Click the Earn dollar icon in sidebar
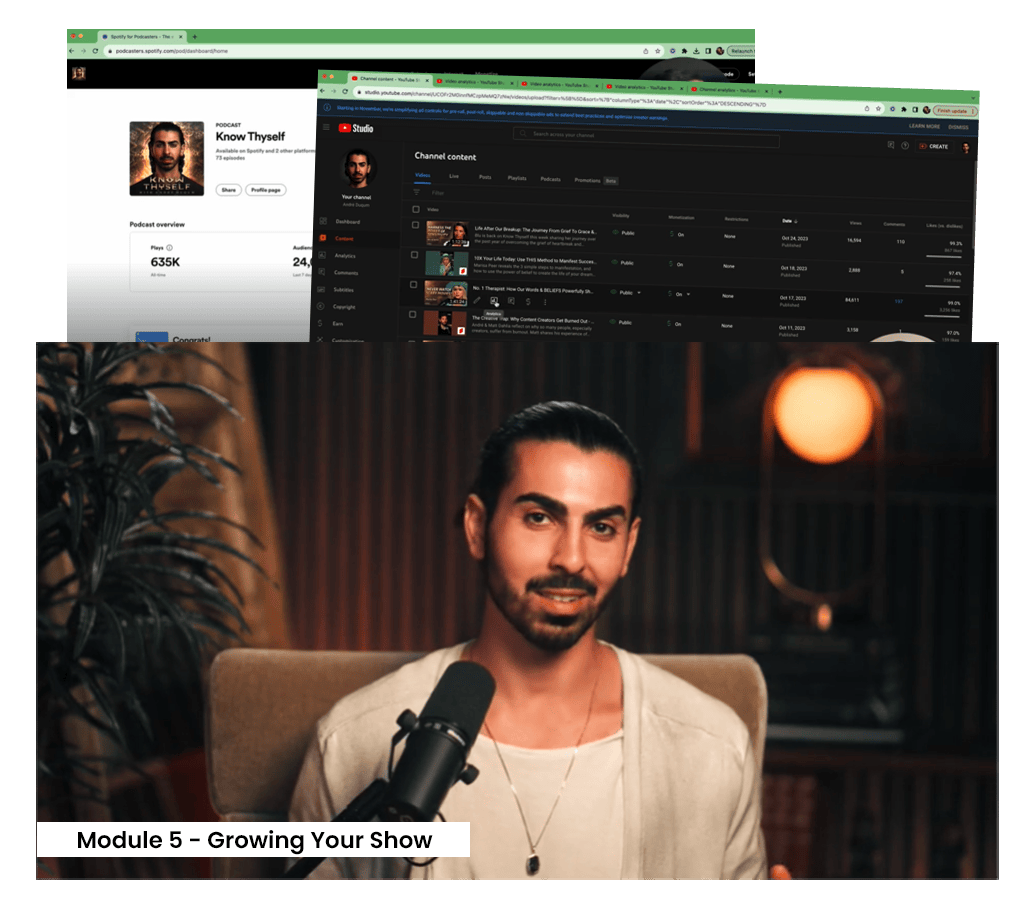Image resolution: width=1033 pixels, height=900 pixels. 321,323
